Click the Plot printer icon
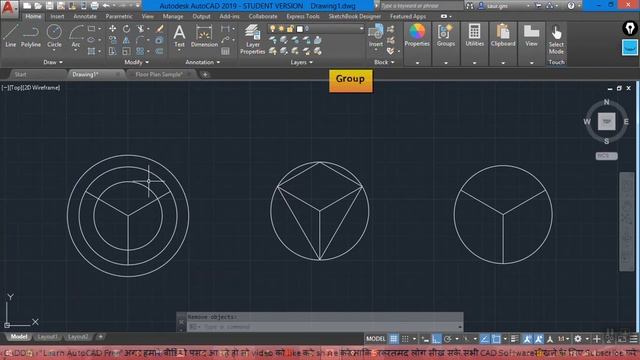The image size is (640, 360). 94,6
